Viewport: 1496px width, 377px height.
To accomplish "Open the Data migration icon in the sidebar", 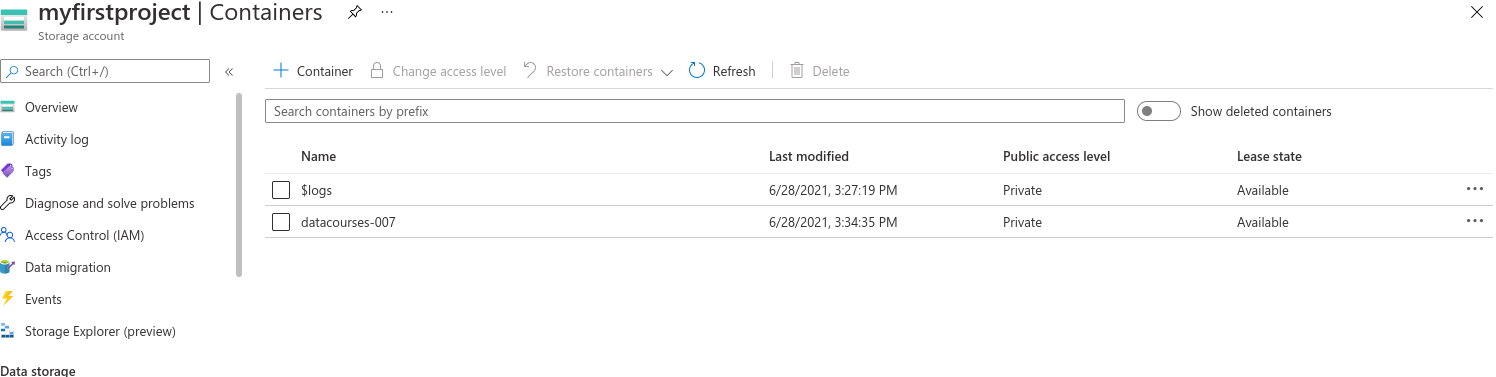I will coord(8,267).
